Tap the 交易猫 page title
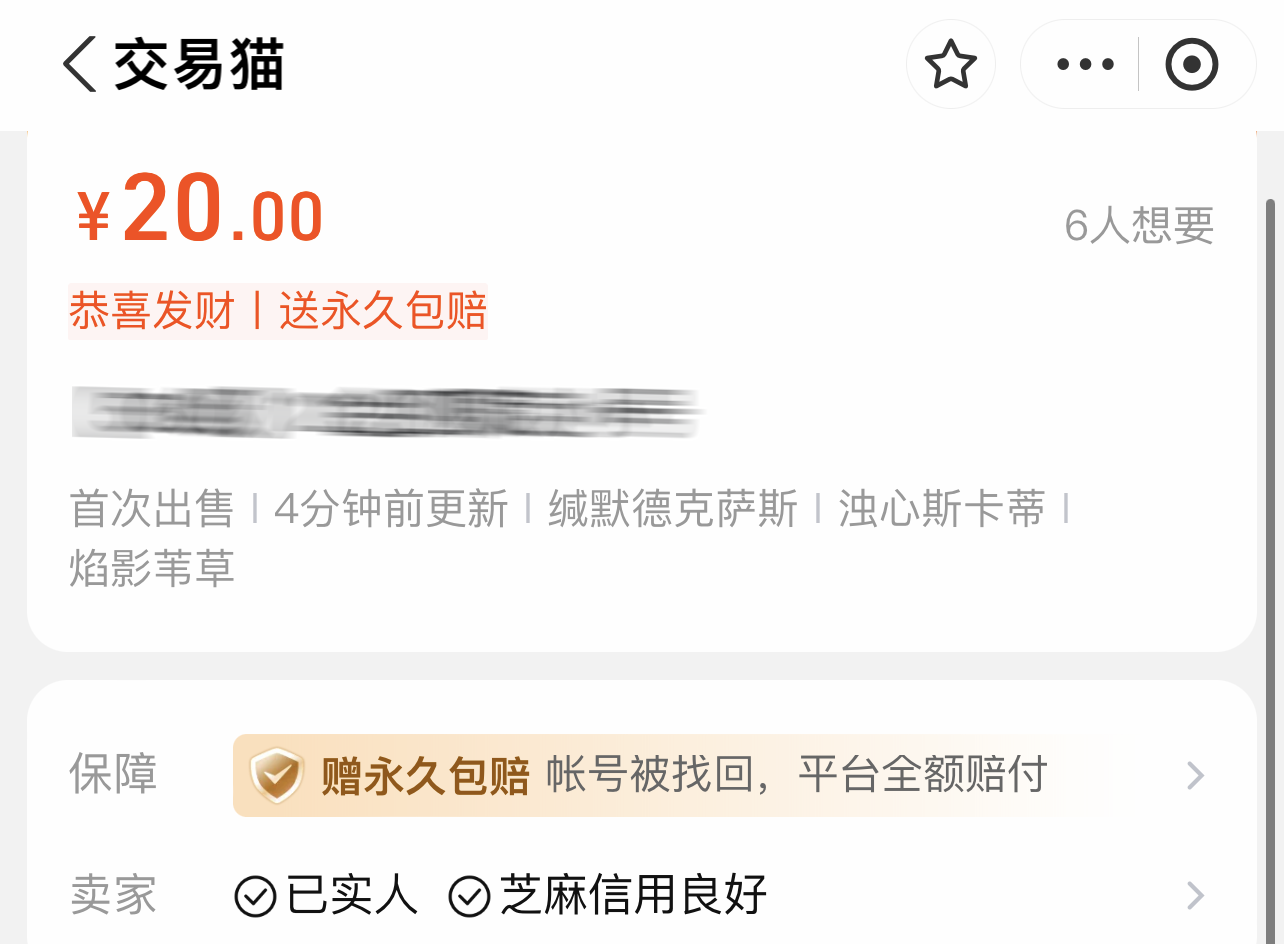This screenshot has width=1284, height=944. [x=199, y=65]
